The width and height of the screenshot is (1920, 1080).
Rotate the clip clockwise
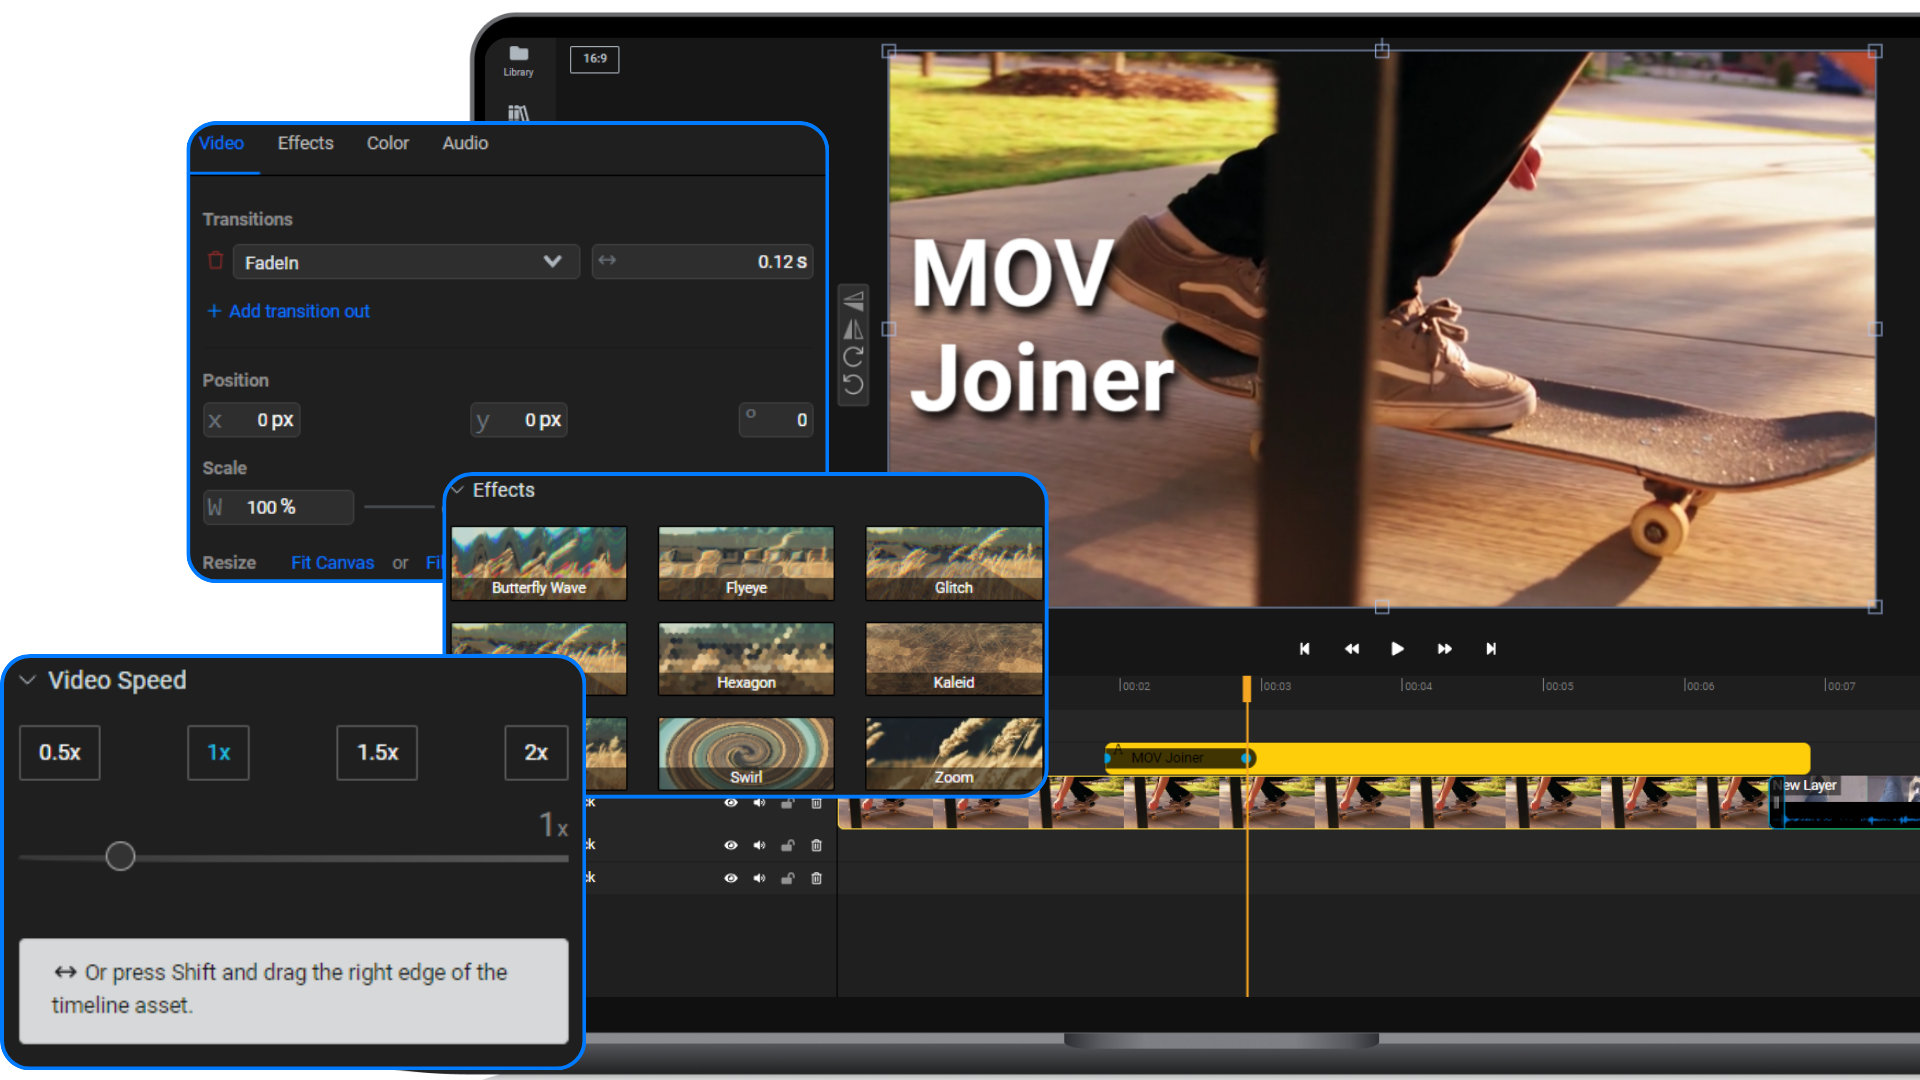coord(853,356)
